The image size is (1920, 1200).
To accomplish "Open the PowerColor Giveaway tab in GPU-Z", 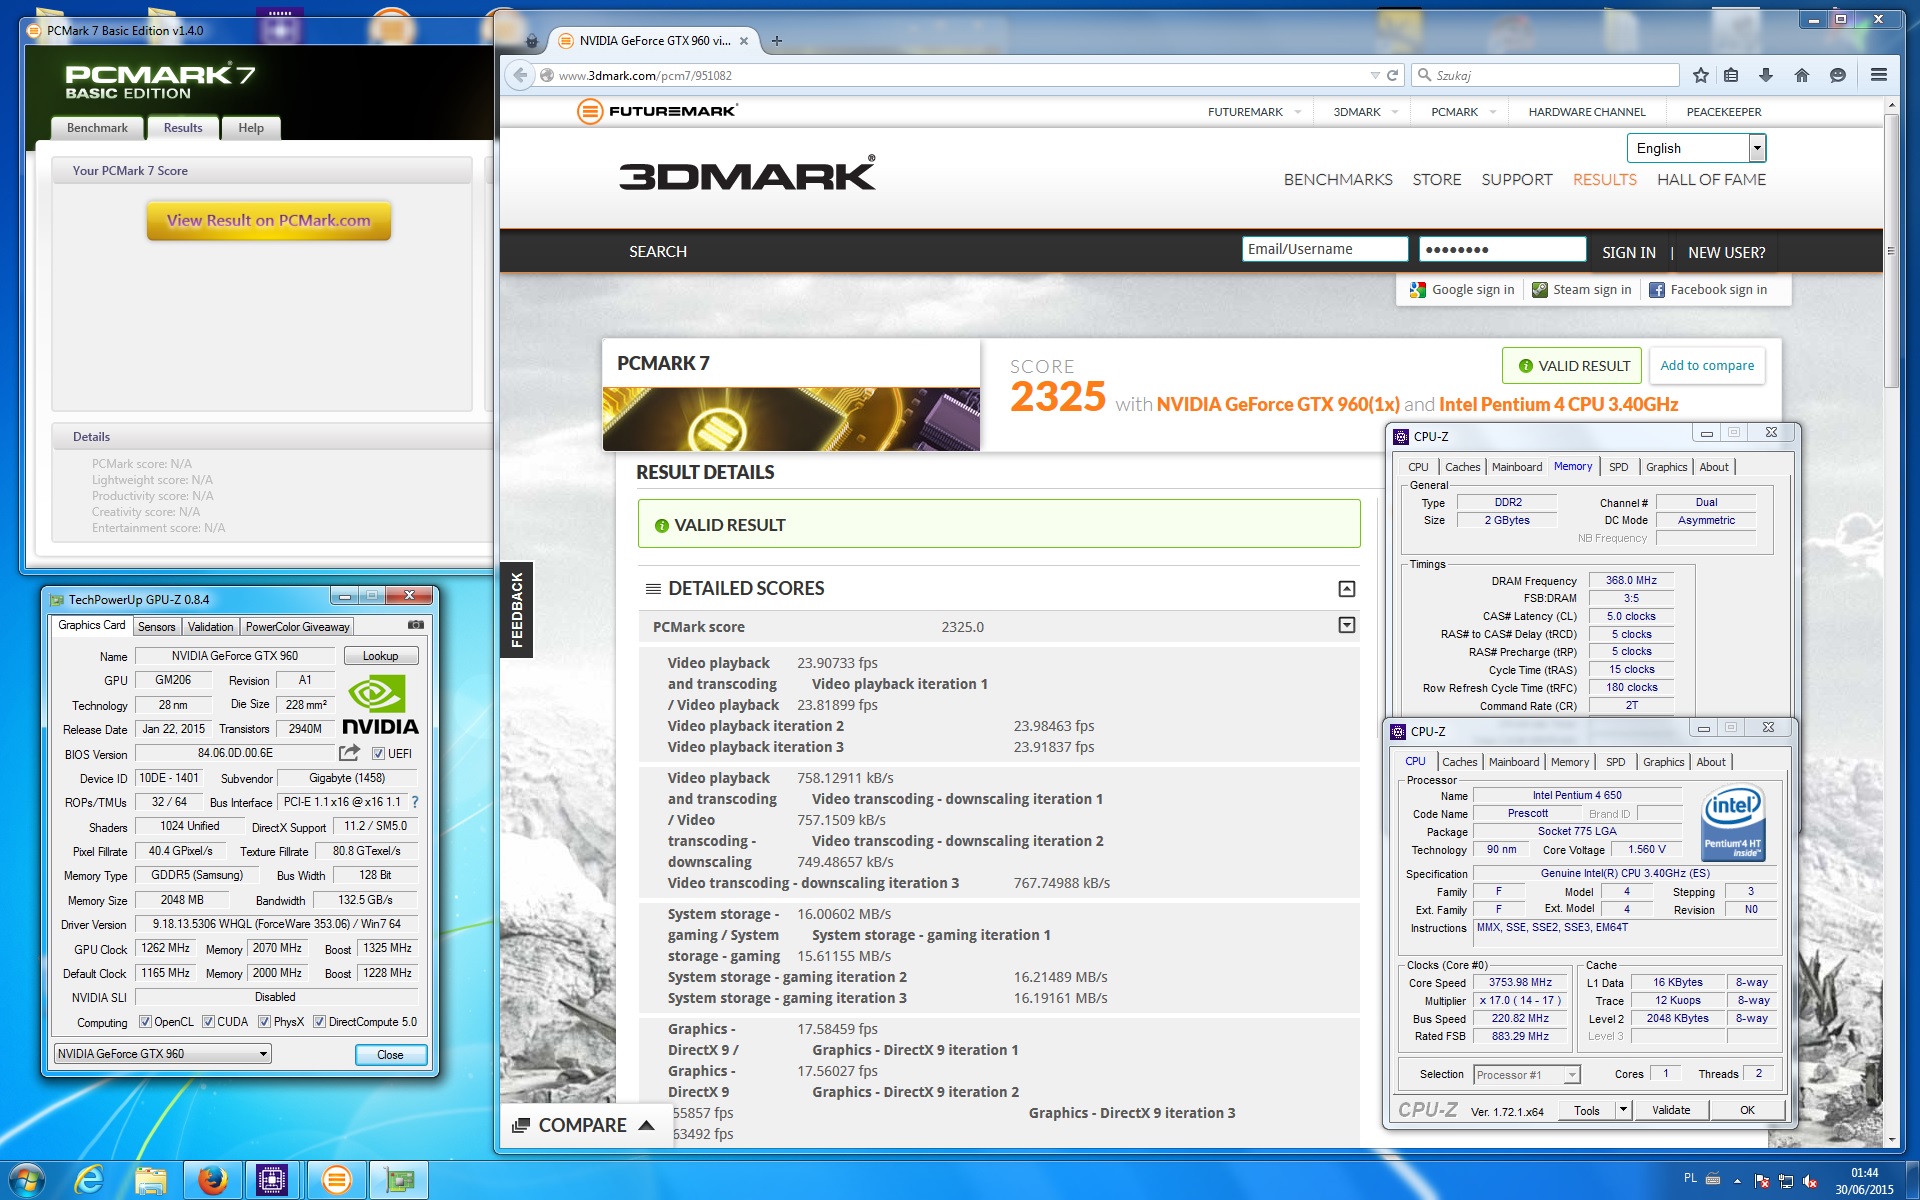I will pos(297,627).
